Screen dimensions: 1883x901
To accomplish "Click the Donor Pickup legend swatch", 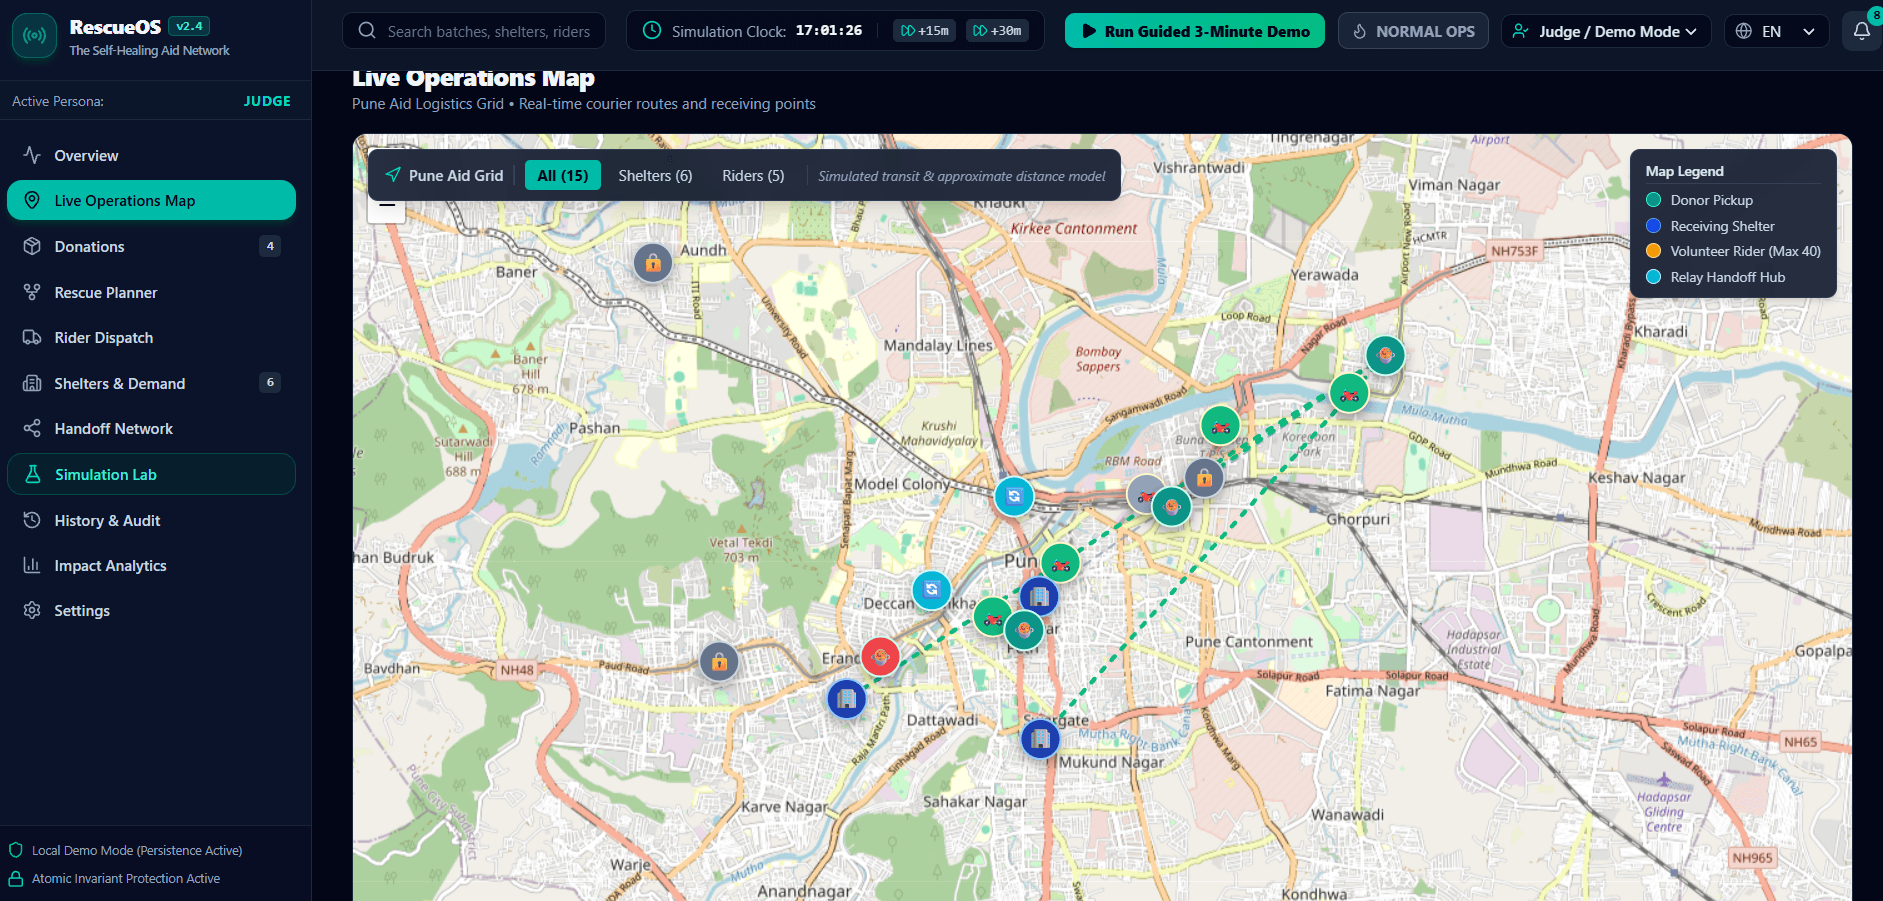I will click(x=1654, y=200).
